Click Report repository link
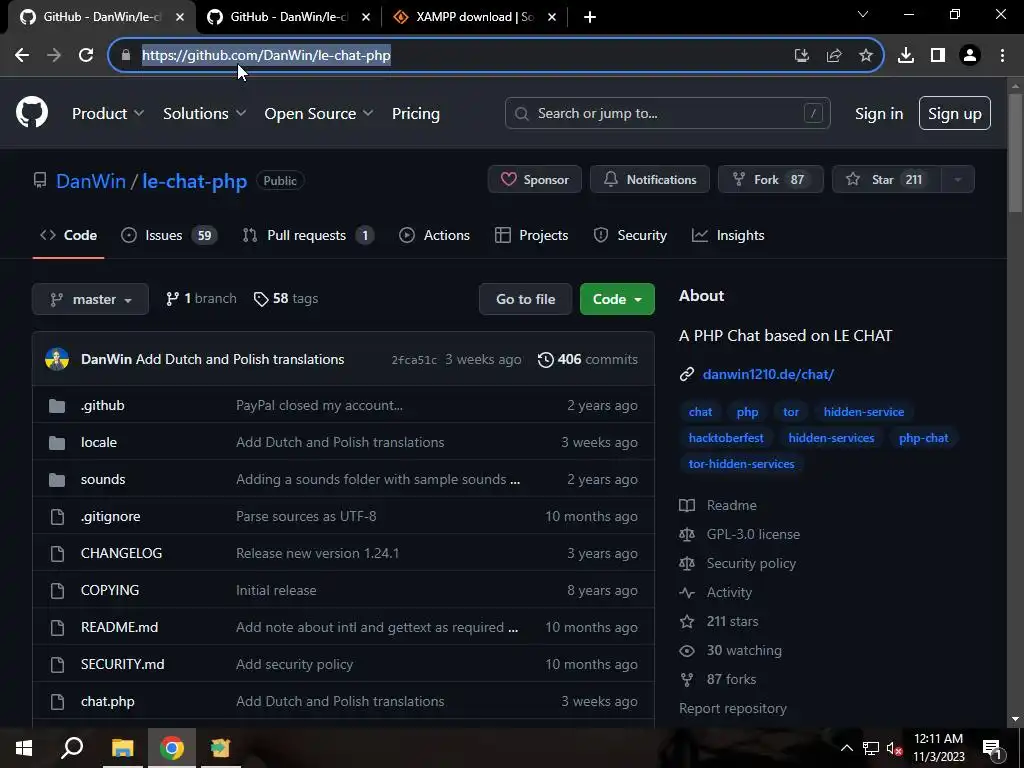Viewport: 1024px width, 768px height. tap(733, 709)
